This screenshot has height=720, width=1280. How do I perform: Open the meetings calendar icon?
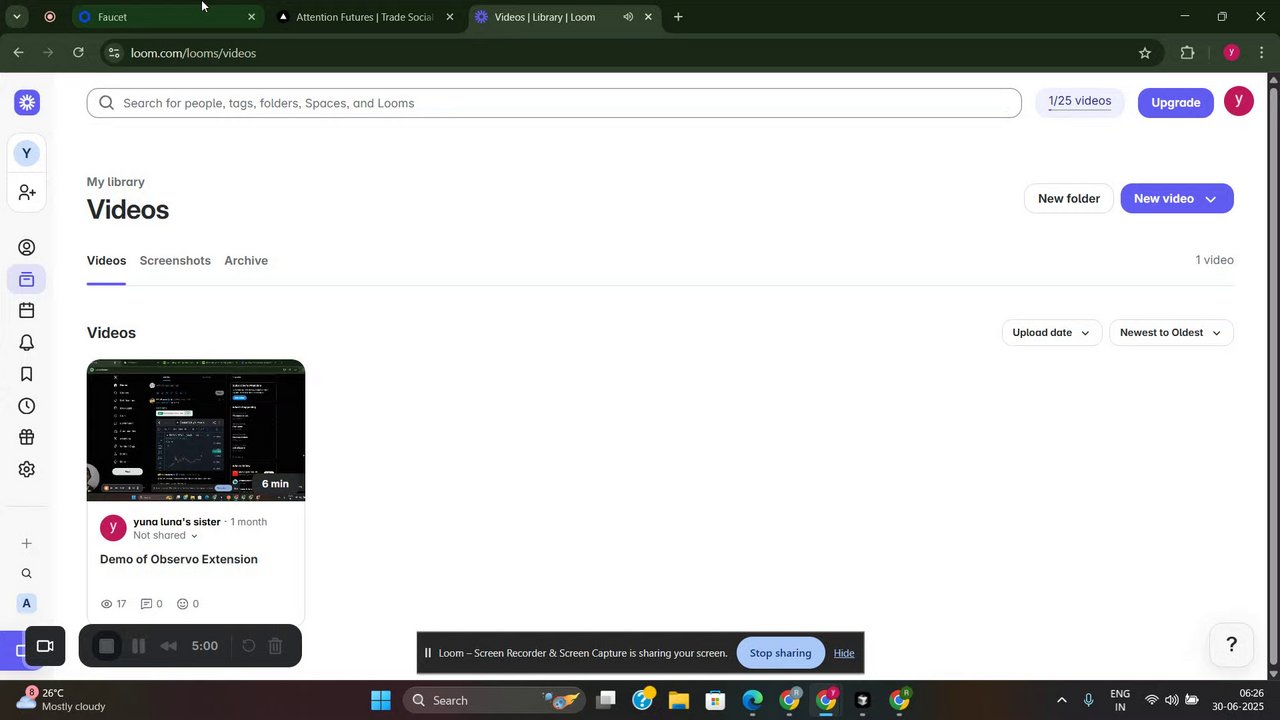27,311
